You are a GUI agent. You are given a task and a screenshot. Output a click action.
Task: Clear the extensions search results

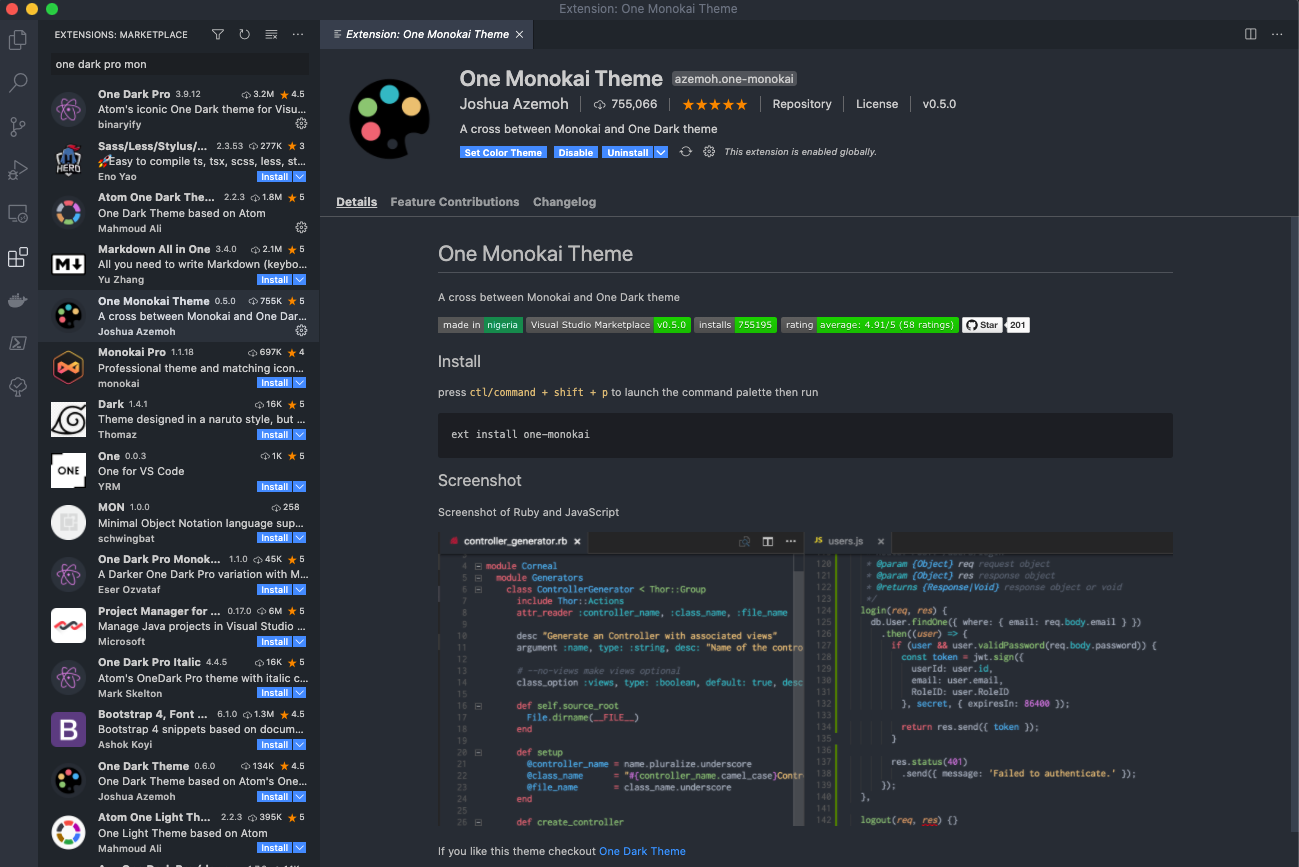271,34
